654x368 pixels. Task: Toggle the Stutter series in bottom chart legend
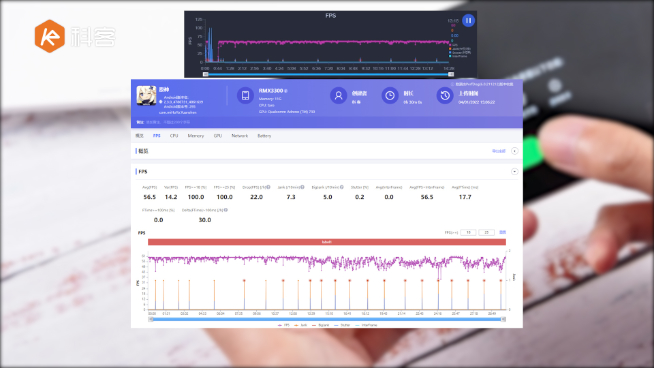click(342, 325)
